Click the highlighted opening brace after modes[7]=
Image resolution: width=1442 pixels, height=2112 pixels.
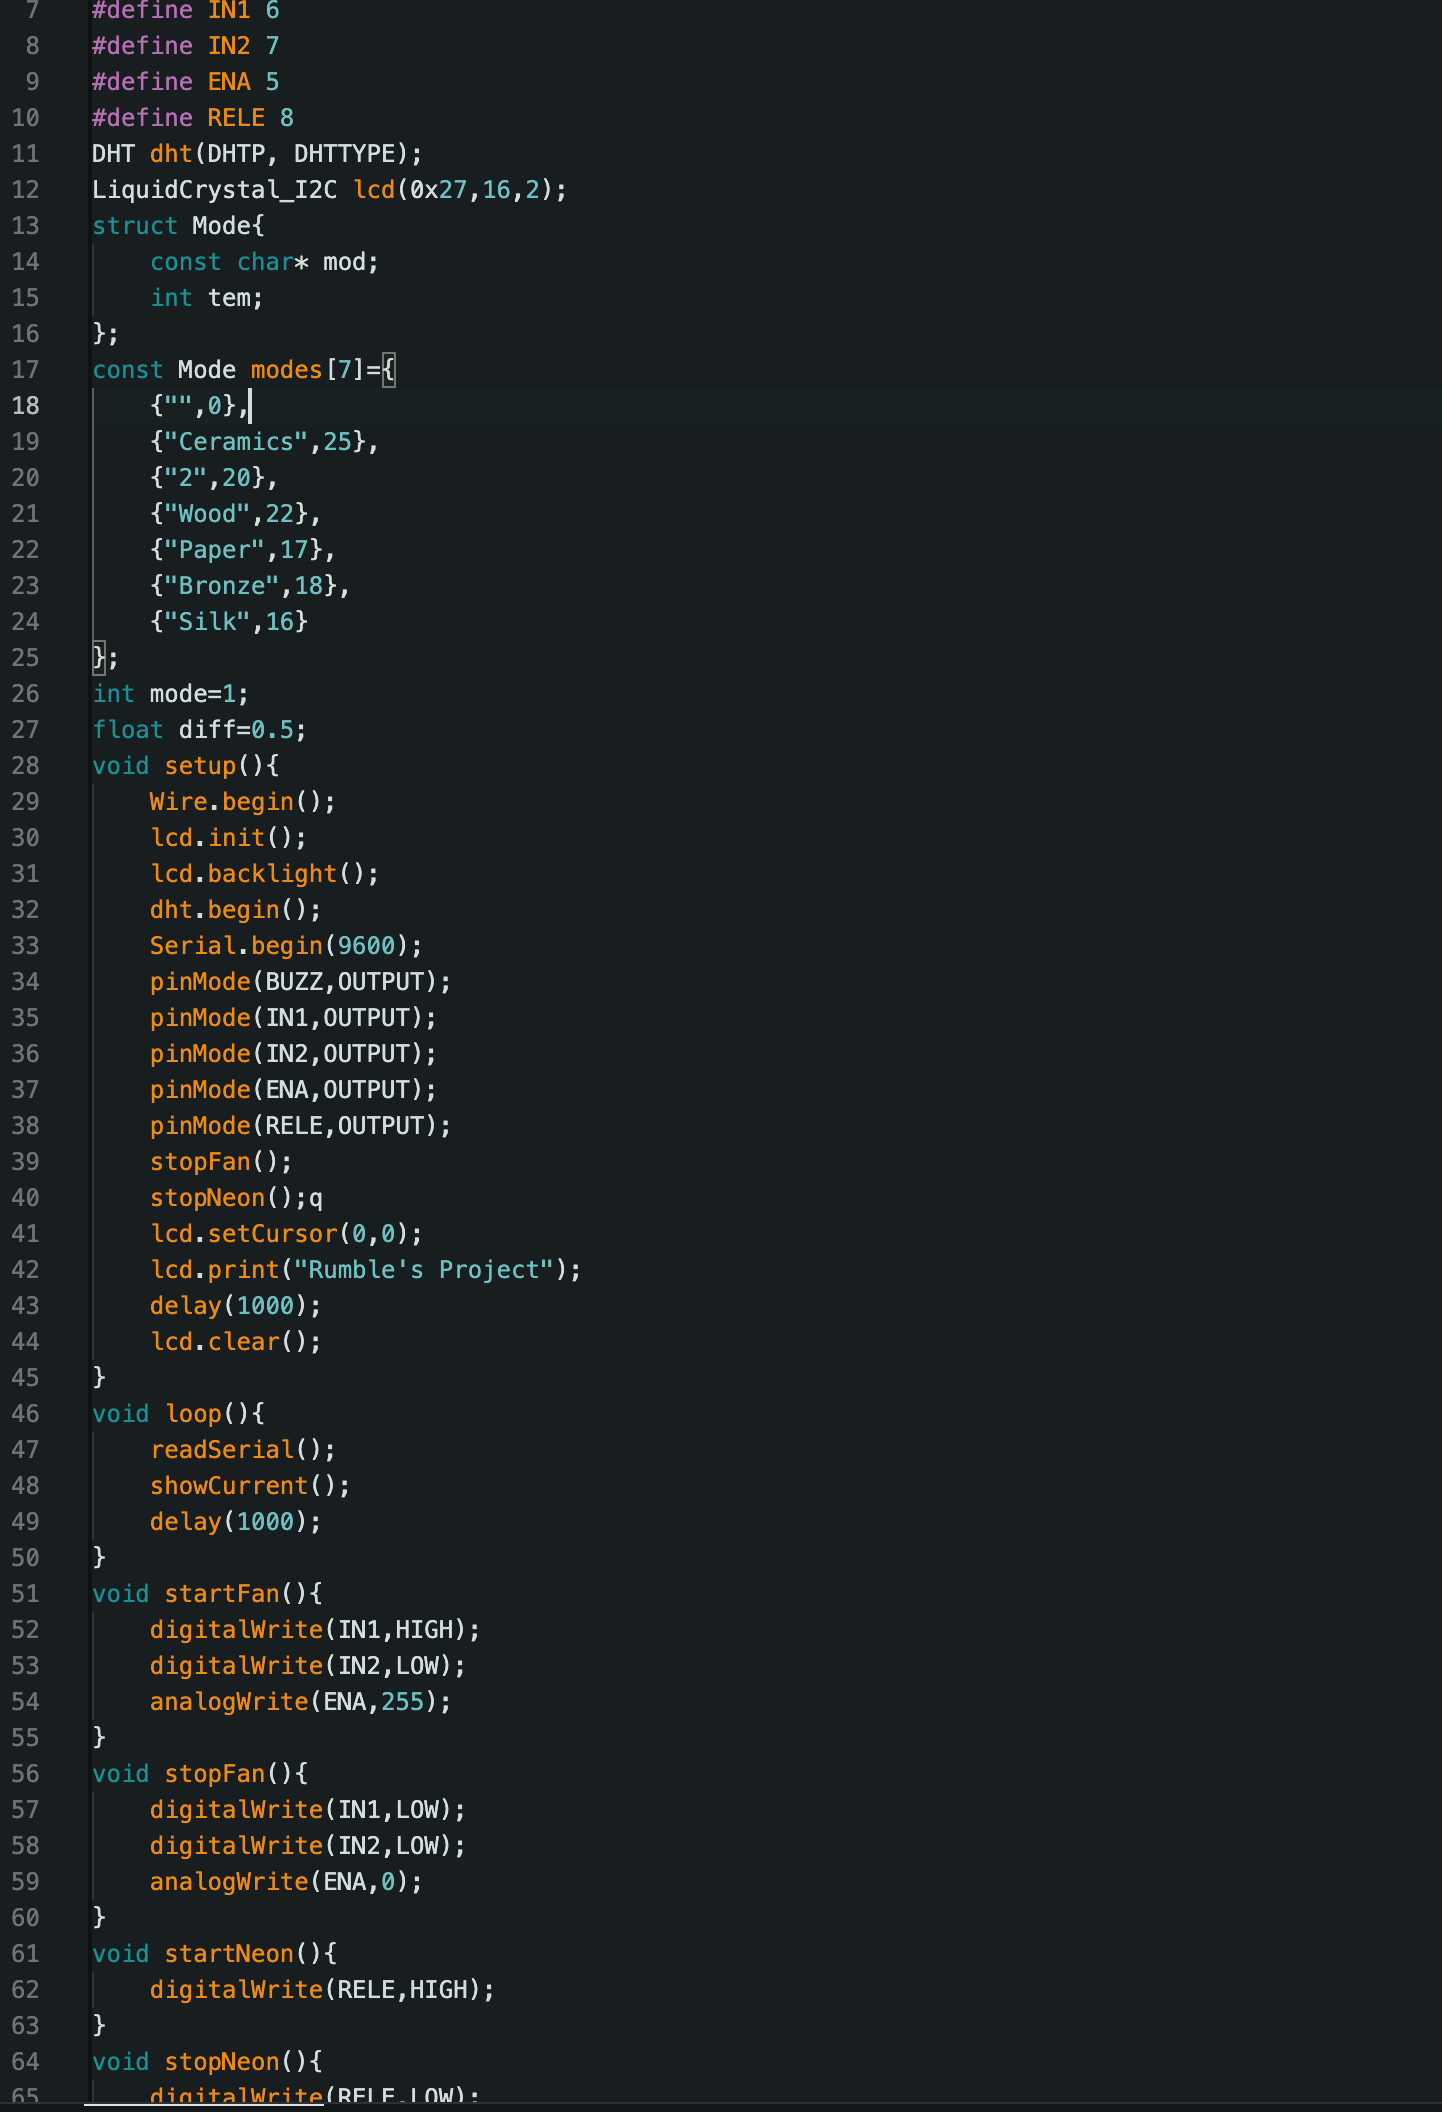coord(389,371)
